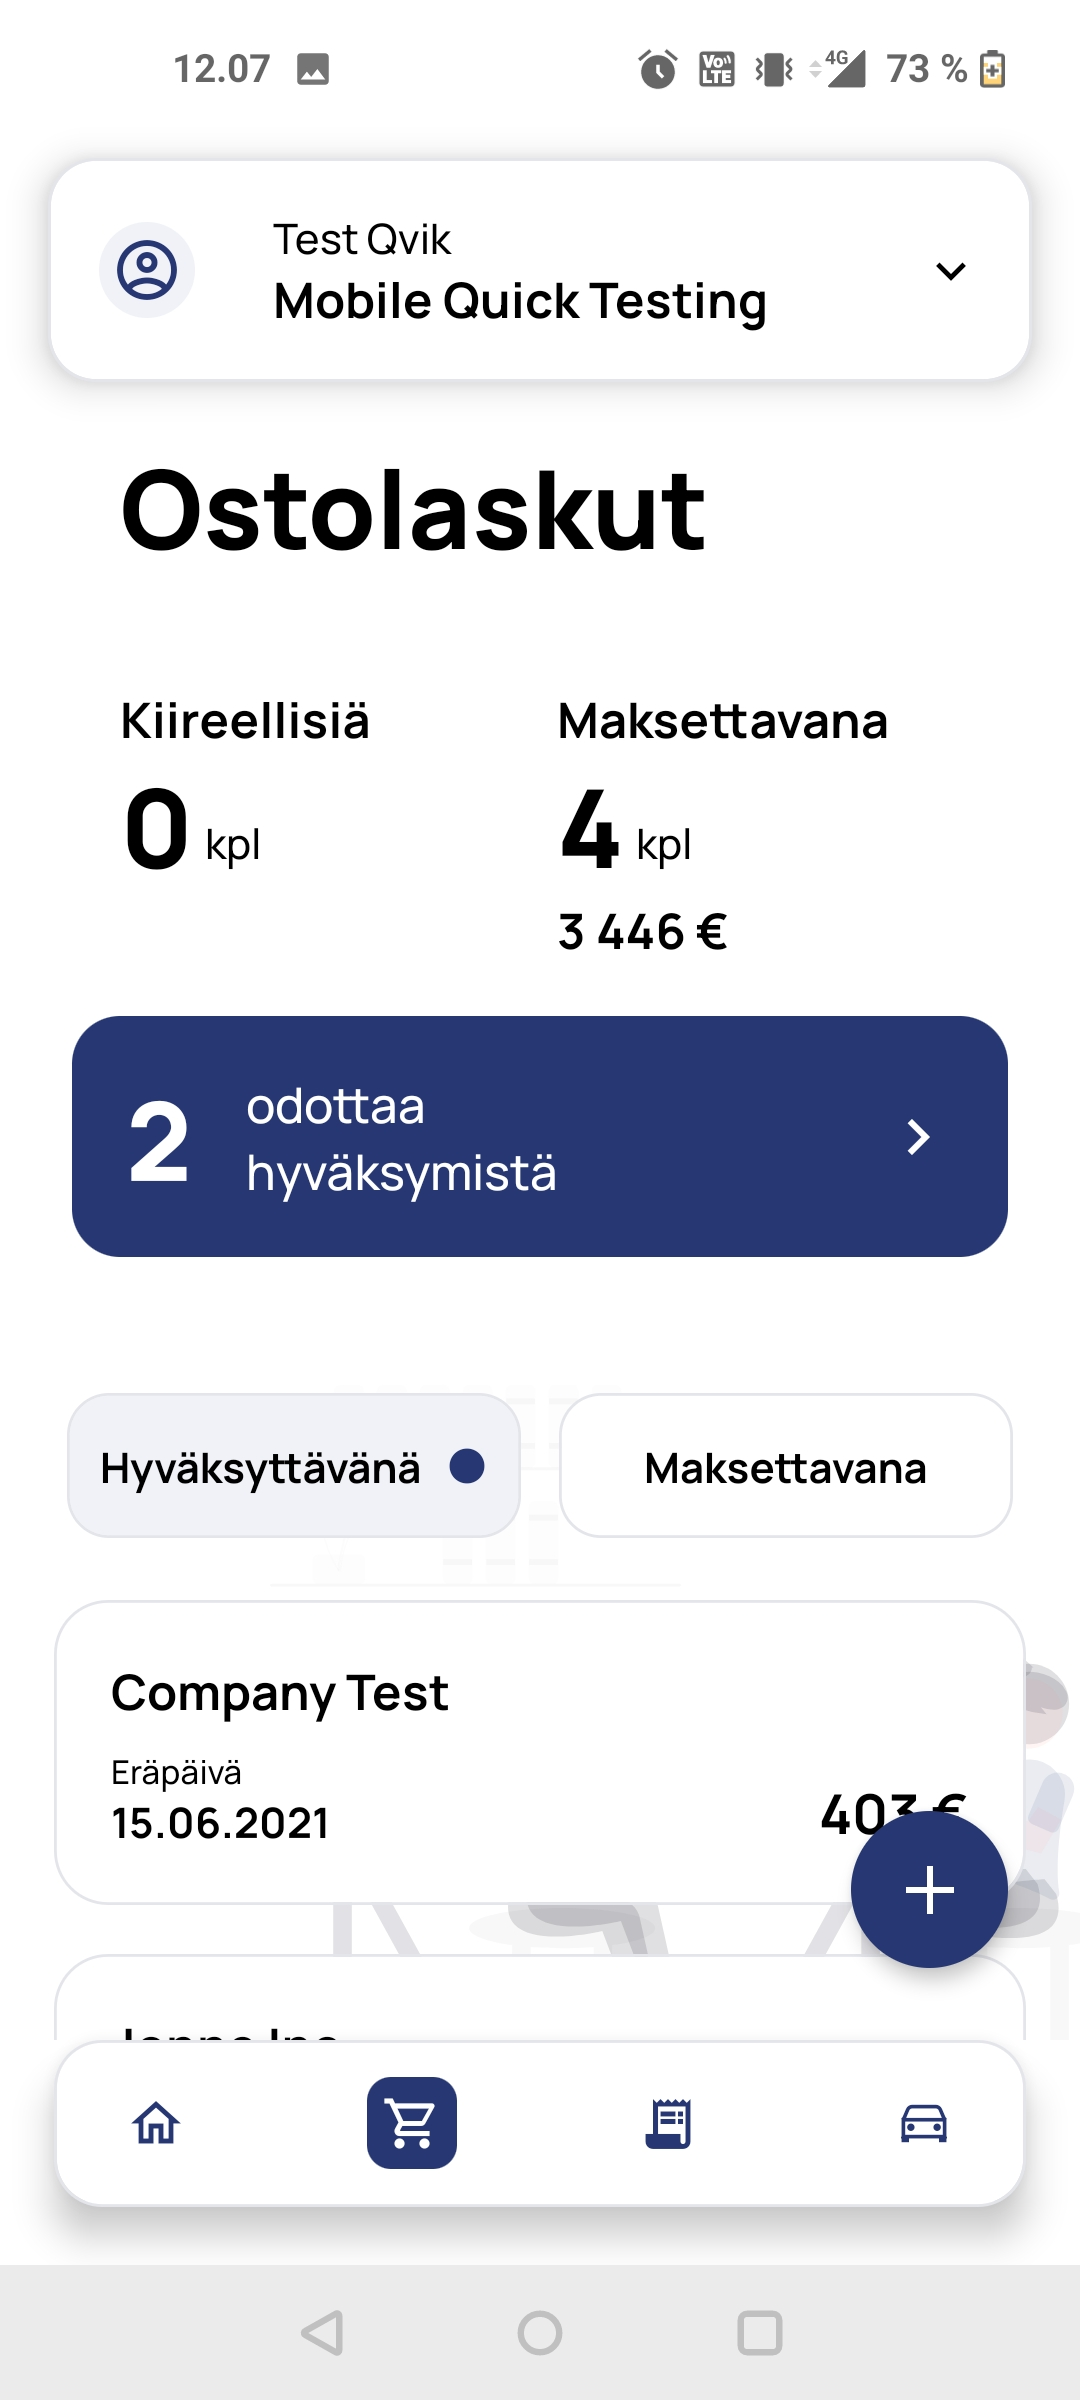Open the Company Test invoice card

[x=540, y=1753]
